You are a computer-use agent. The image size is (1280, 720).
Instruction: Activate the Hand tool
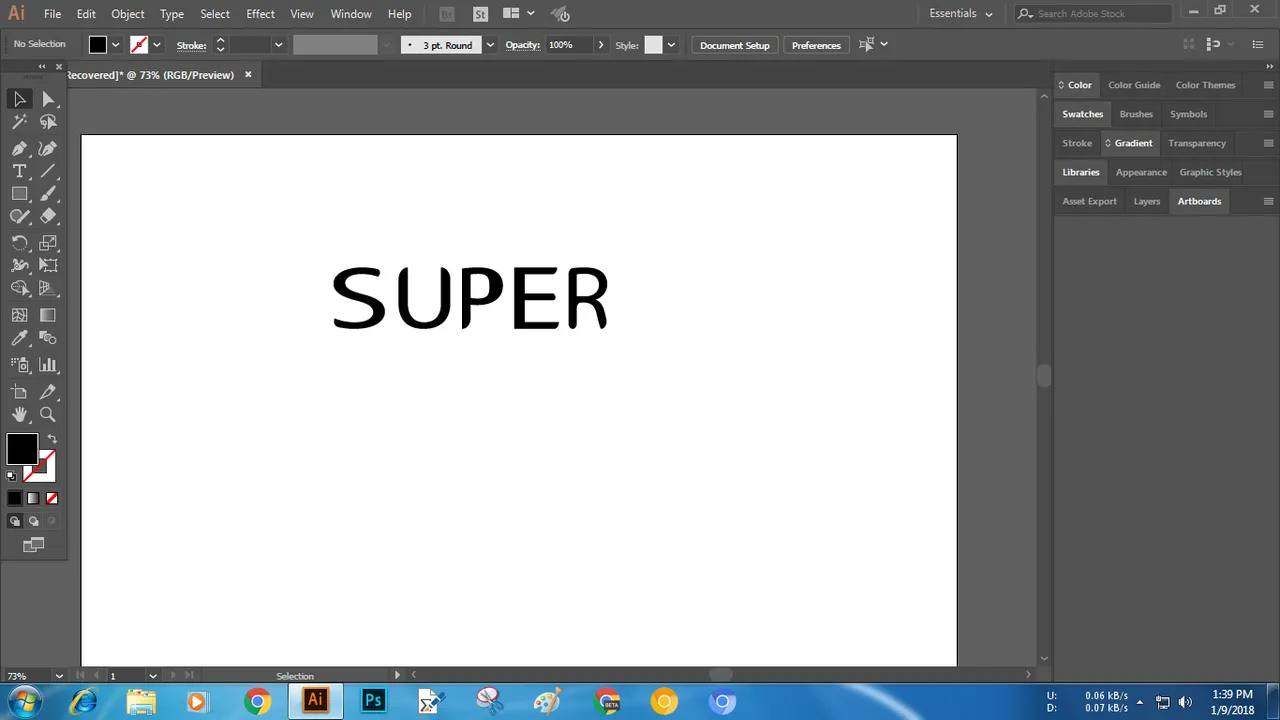19,414
